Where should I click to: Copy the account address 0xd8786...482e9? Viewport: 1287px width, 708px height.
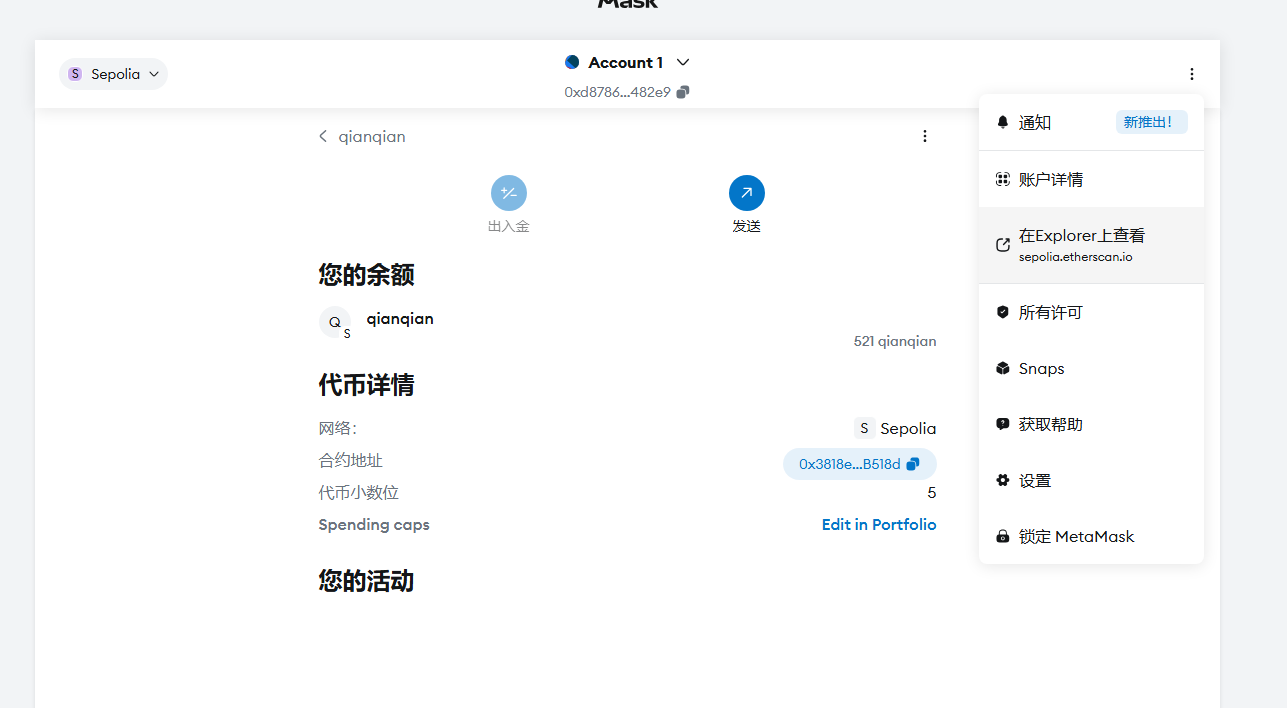pyautogui.click(x=682, y=92)
